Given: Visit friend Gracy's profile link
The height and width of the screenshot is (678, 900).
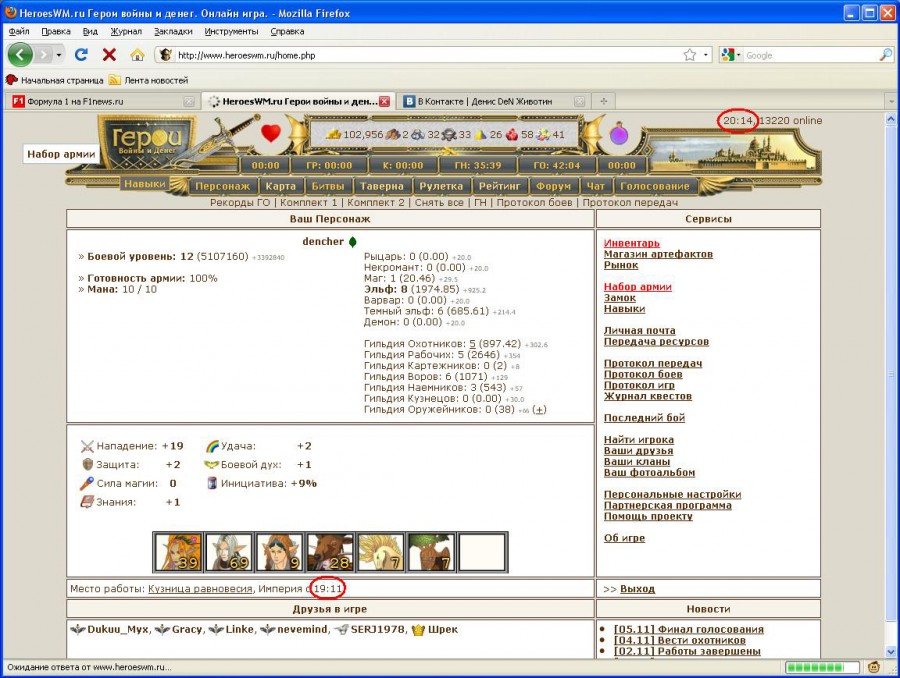Looking at the screenshot, I should point(187,630).
